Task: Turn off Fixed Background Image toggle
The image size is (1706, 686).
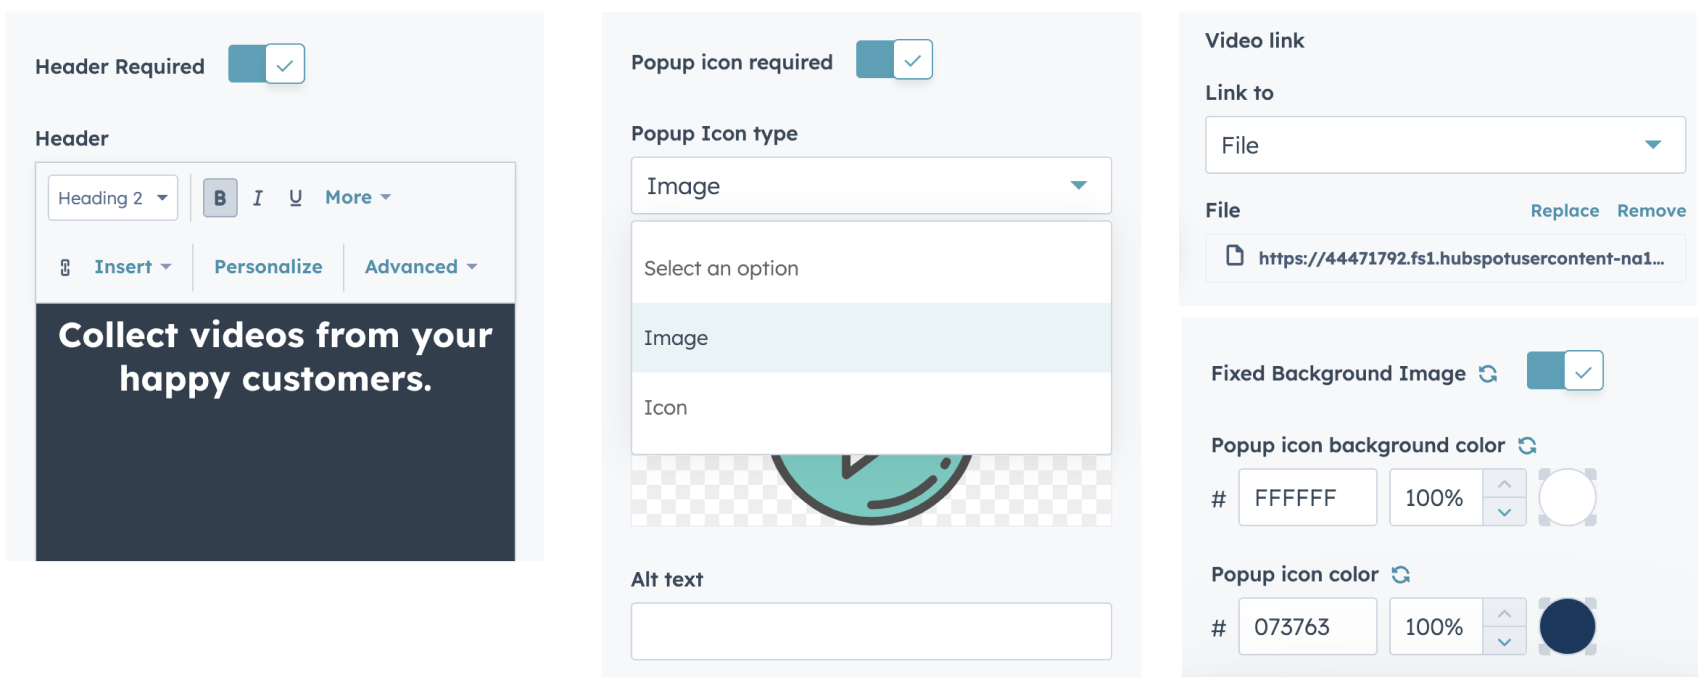Action: point(1564,372)
